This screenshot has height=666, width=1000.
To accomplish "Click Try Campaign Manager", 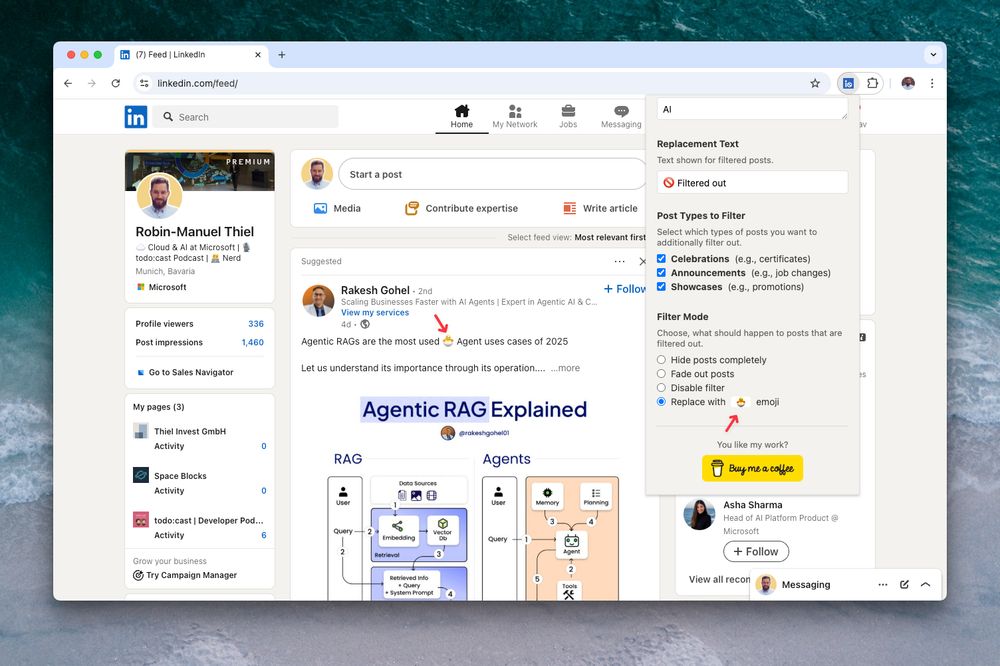I will (x=185, y=575).
